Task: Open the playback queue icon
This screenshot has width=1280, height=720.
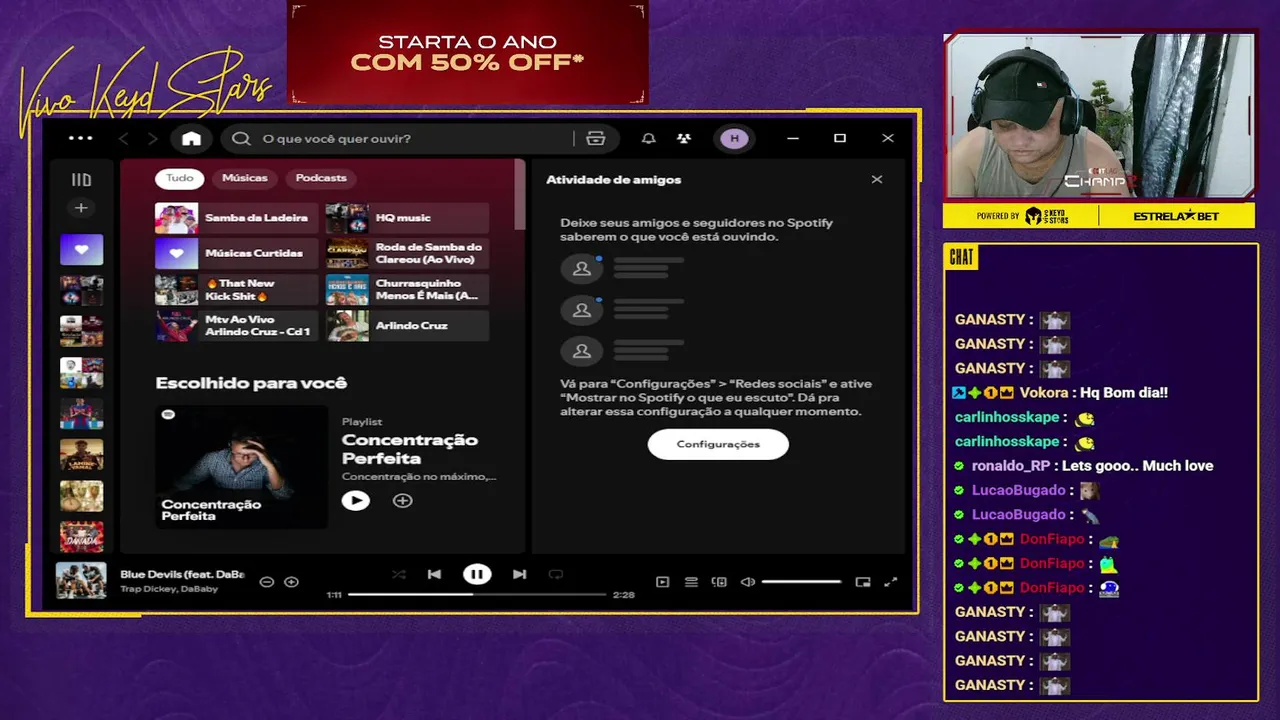Action: pos(691,582)
